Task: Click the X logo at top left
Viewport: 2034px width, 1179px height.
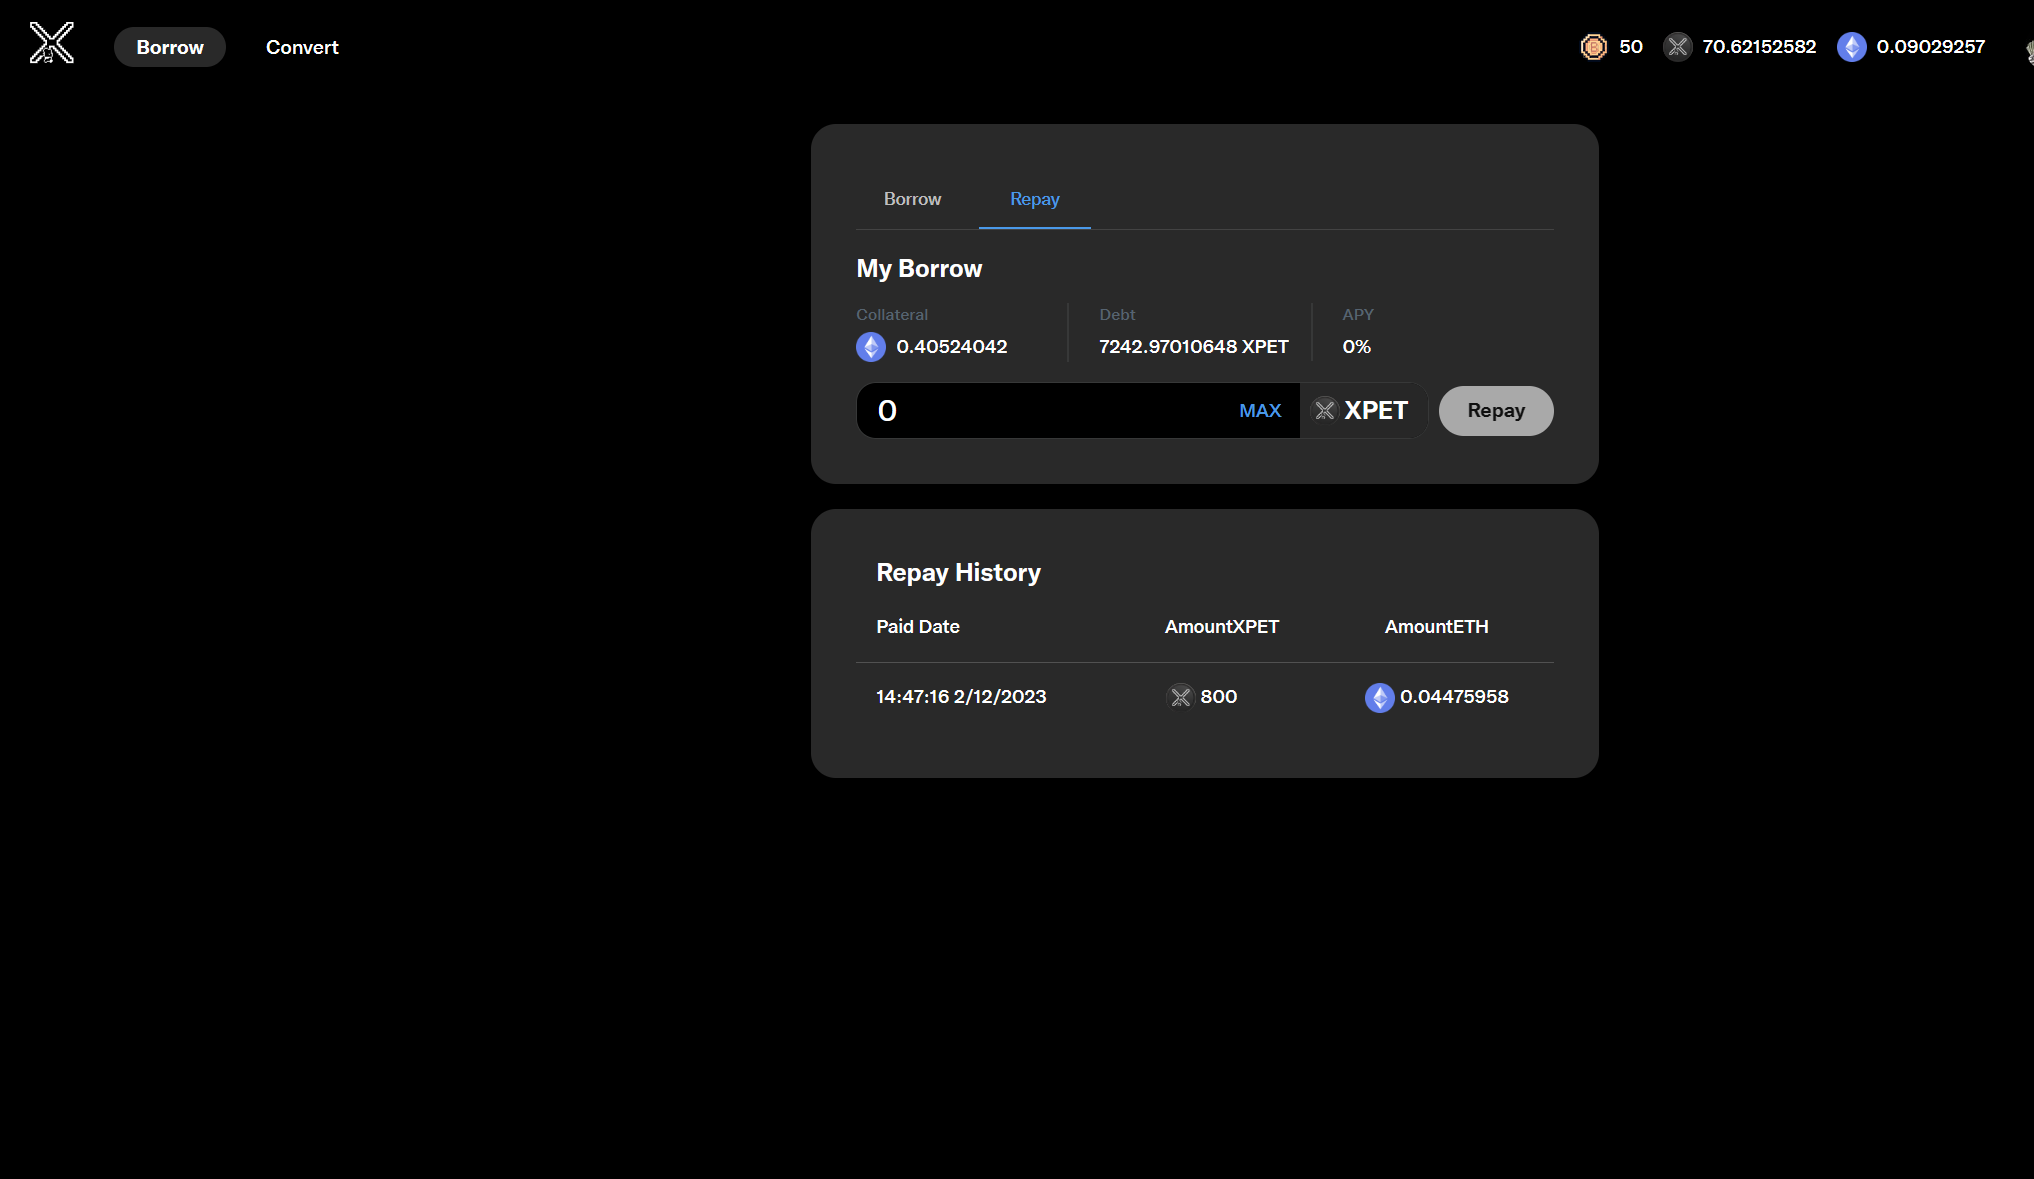Action: point(51,43)
